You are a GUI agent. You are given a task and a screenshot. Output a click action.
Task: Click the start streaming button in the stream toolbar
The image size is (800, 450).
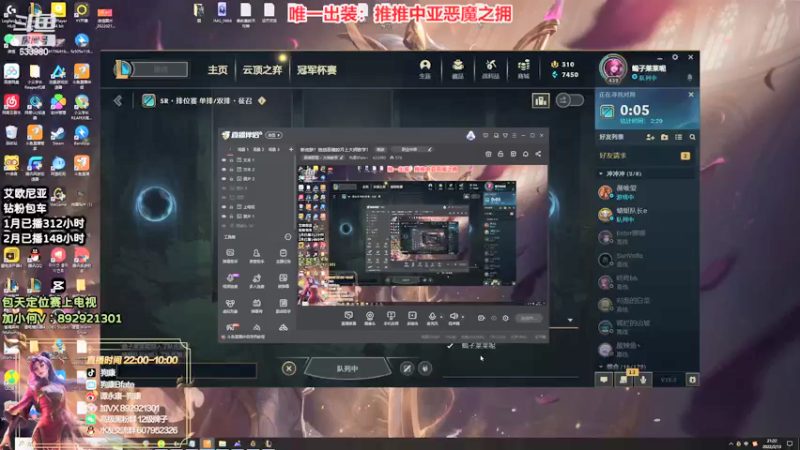pos(528,318)
